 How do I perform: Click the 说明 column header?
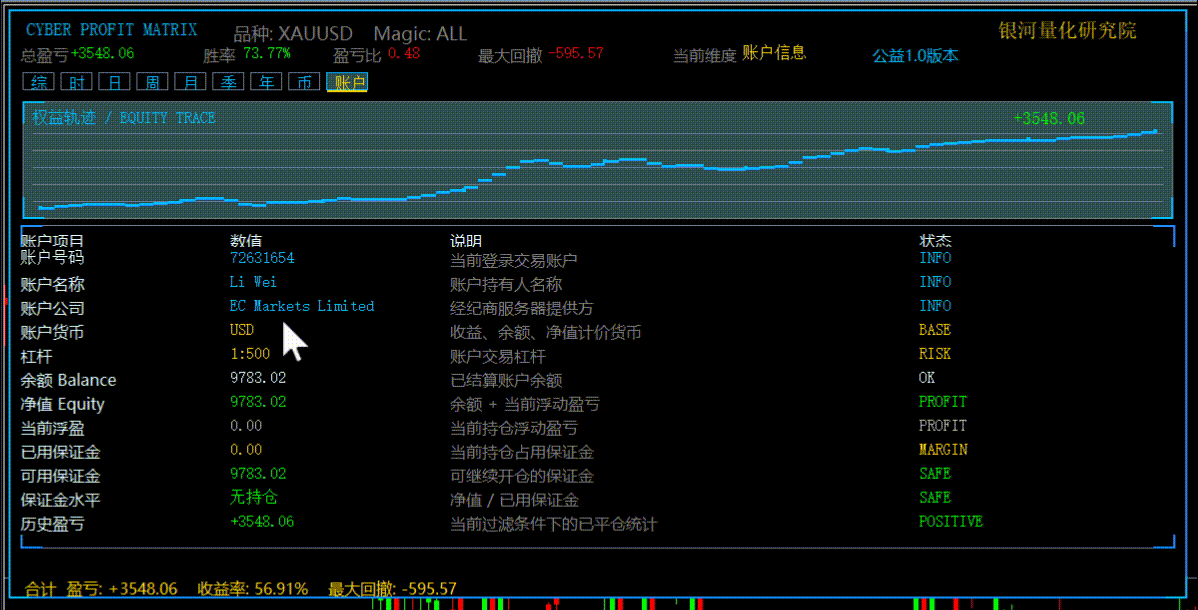click(x=466, y=241)
